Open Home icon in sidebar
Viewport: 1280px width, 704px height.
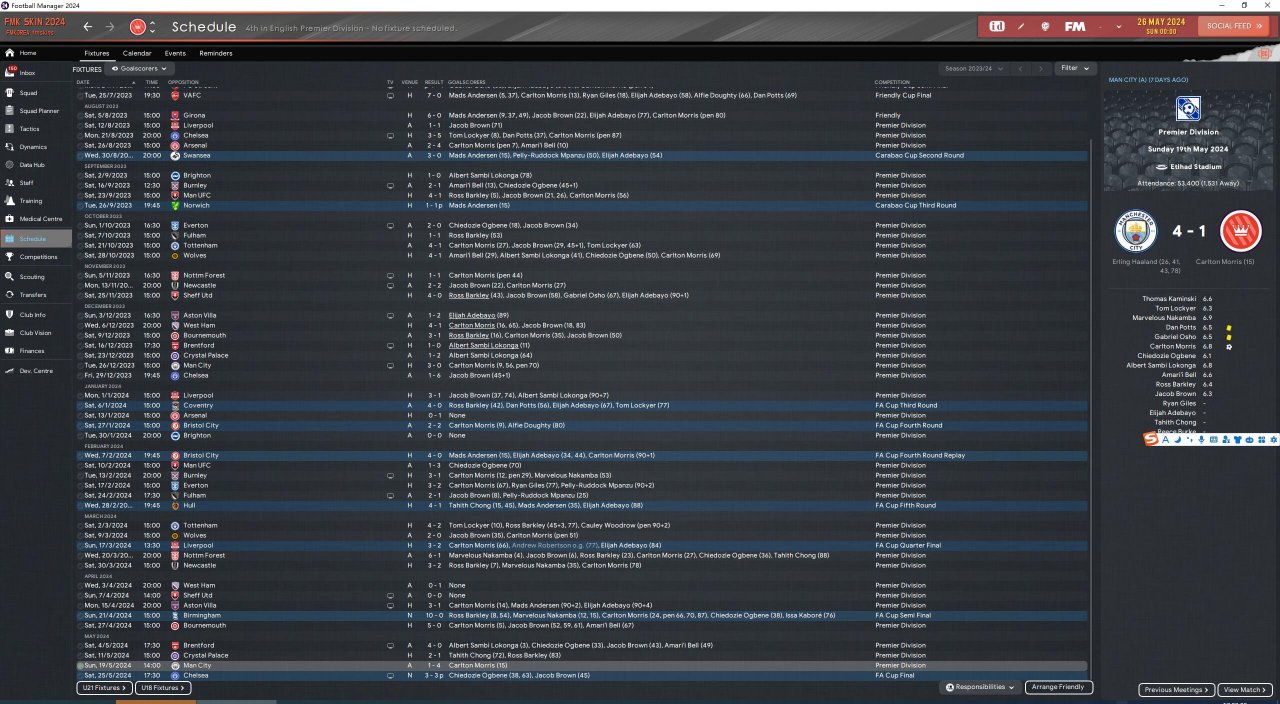tap(10, 53)
